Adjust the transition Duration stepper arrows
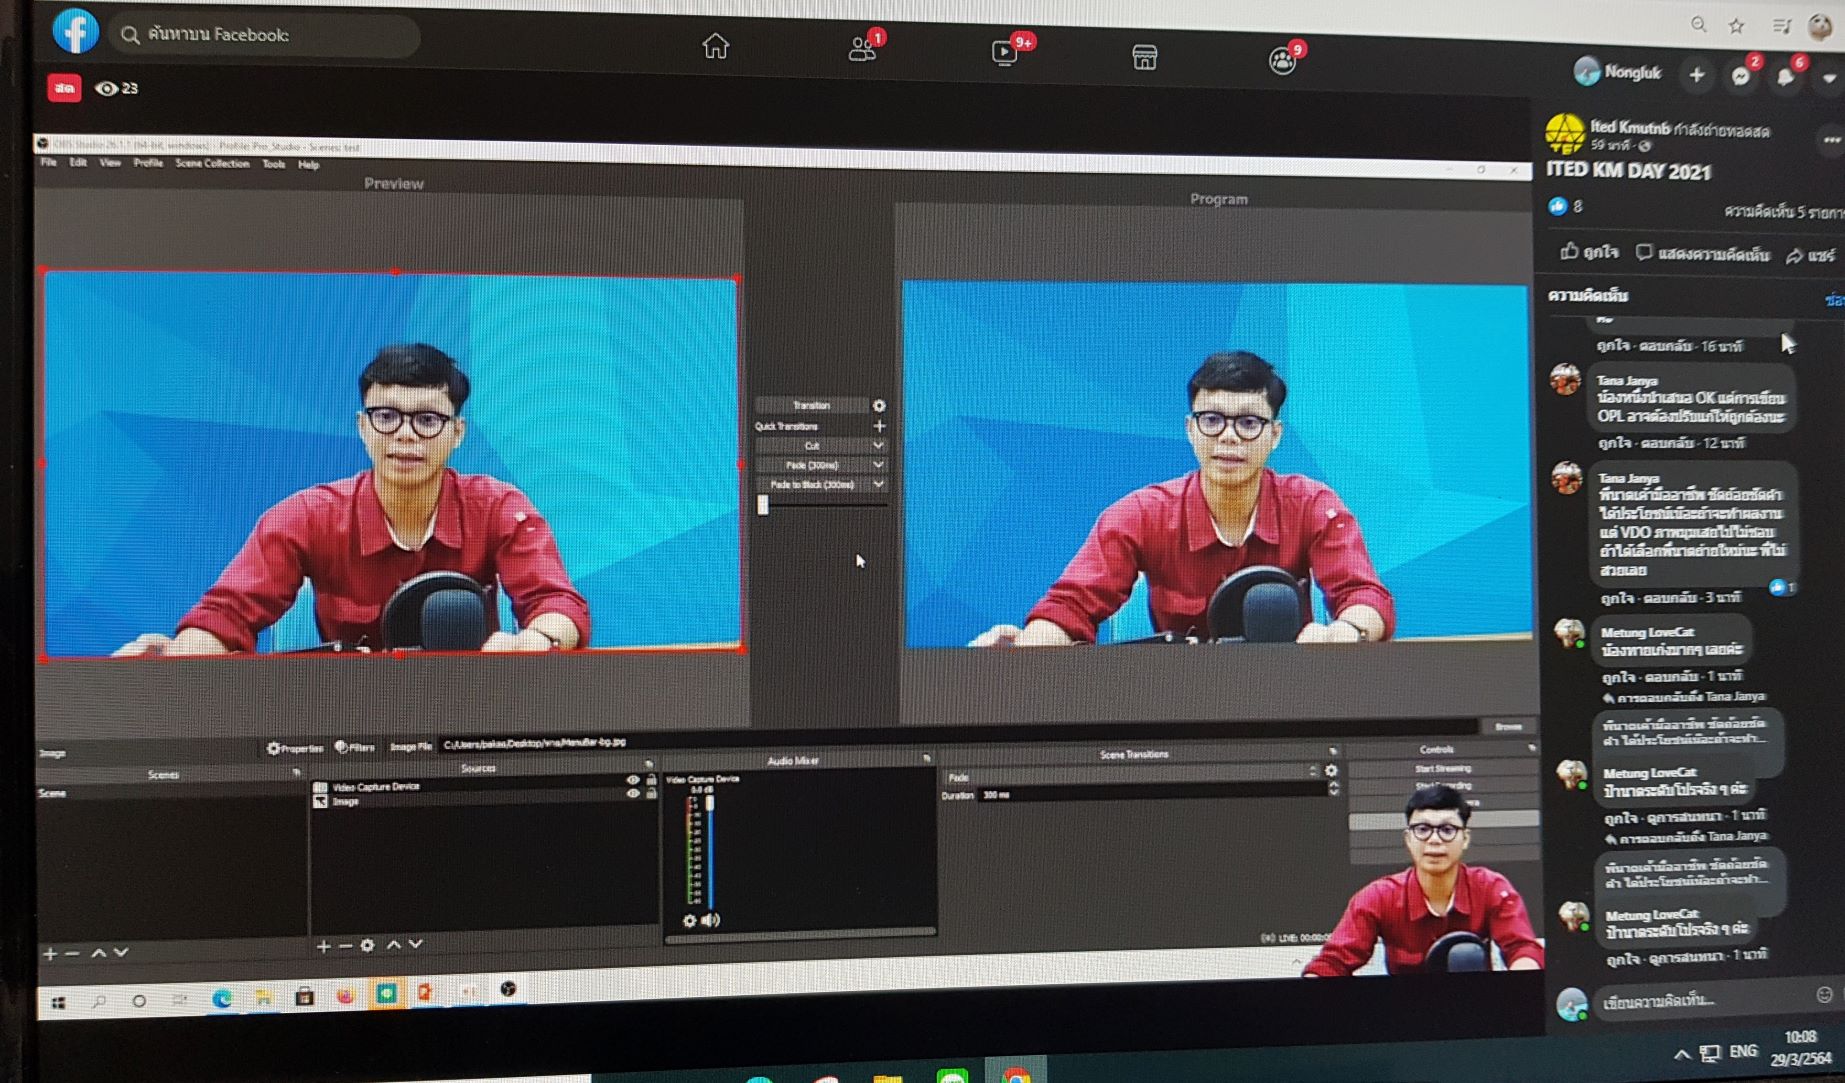 (x=1333, y=789)
